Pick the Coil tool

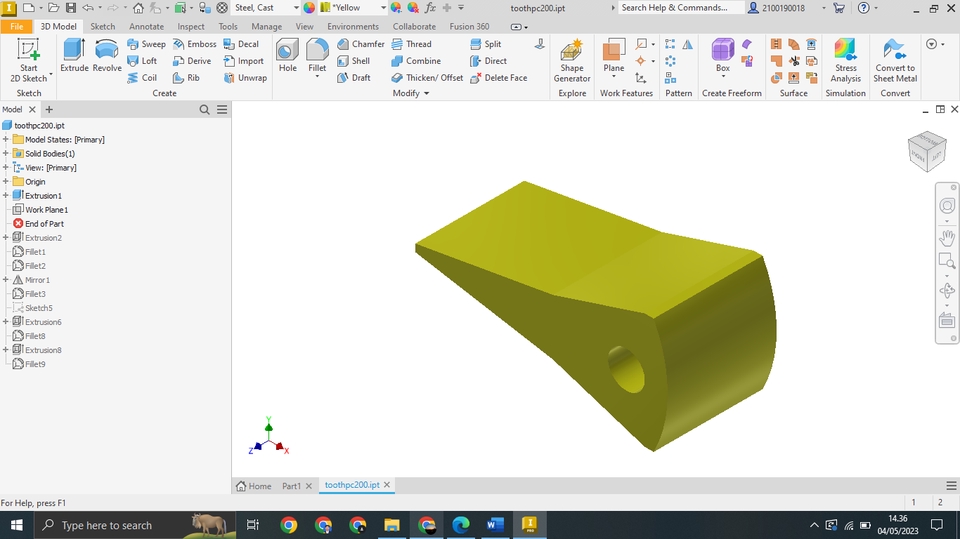pyautogui.click(x=142, y=78)
